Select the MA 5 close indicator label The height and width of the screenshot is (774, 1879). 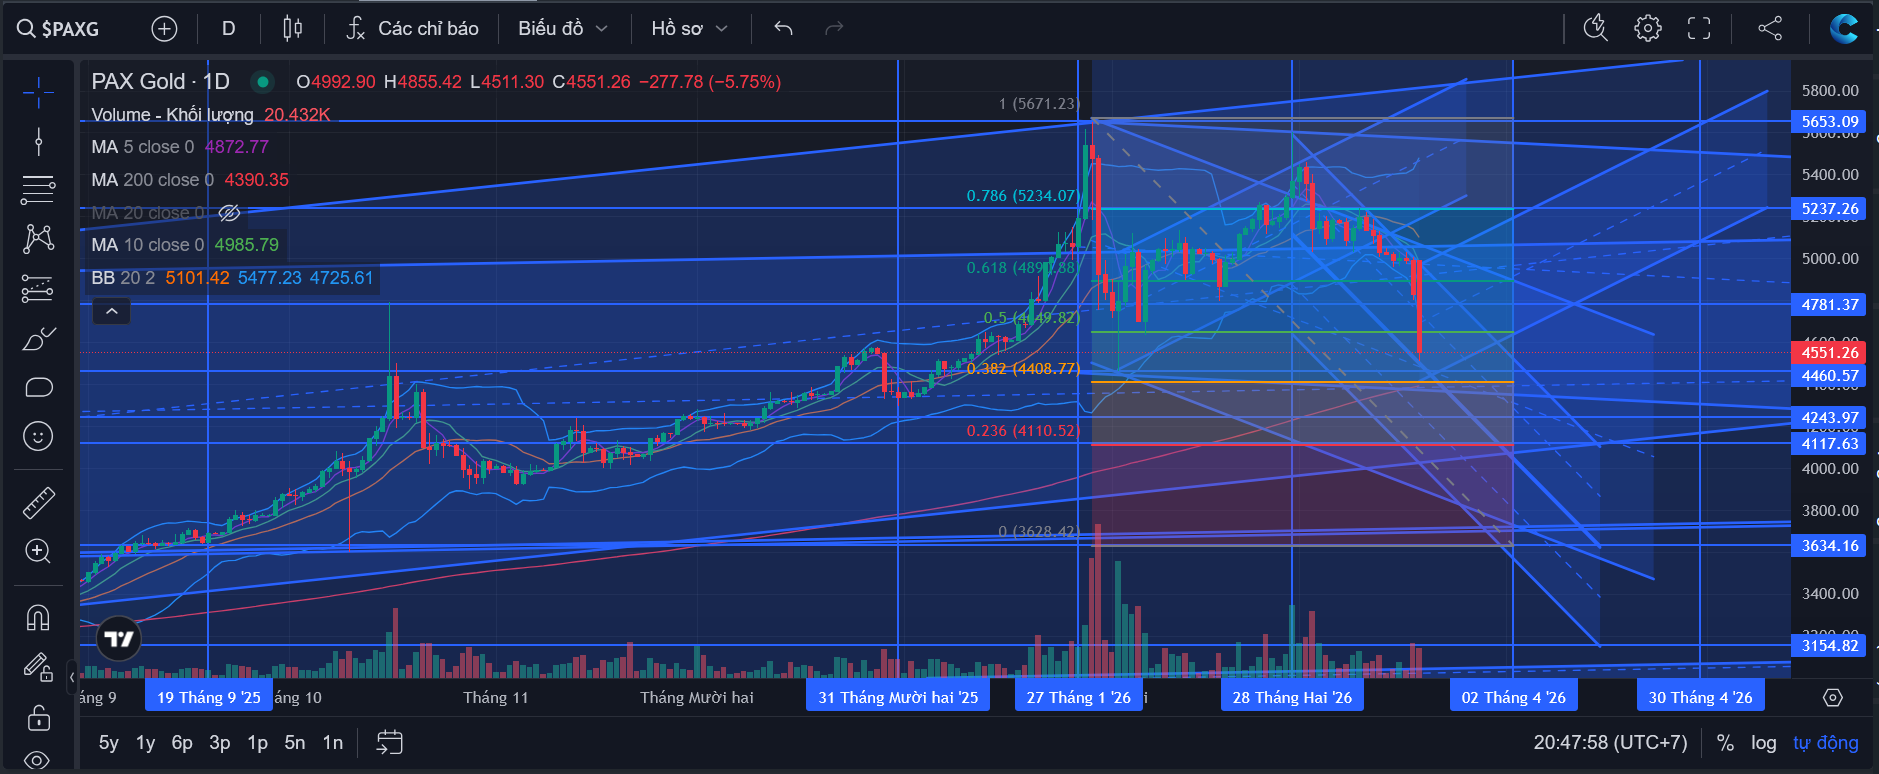pos(143,147)
